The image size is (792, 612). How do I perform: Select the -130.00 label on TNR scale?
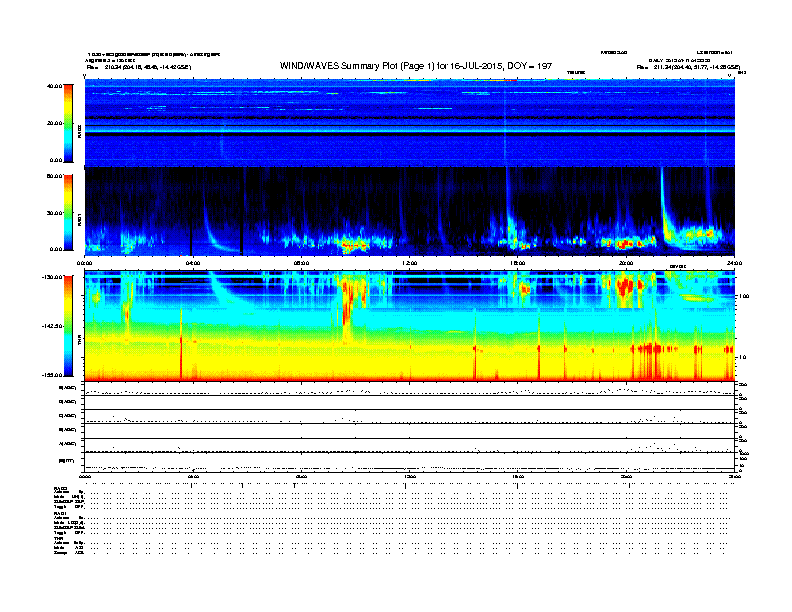click(x=53, y=277)
